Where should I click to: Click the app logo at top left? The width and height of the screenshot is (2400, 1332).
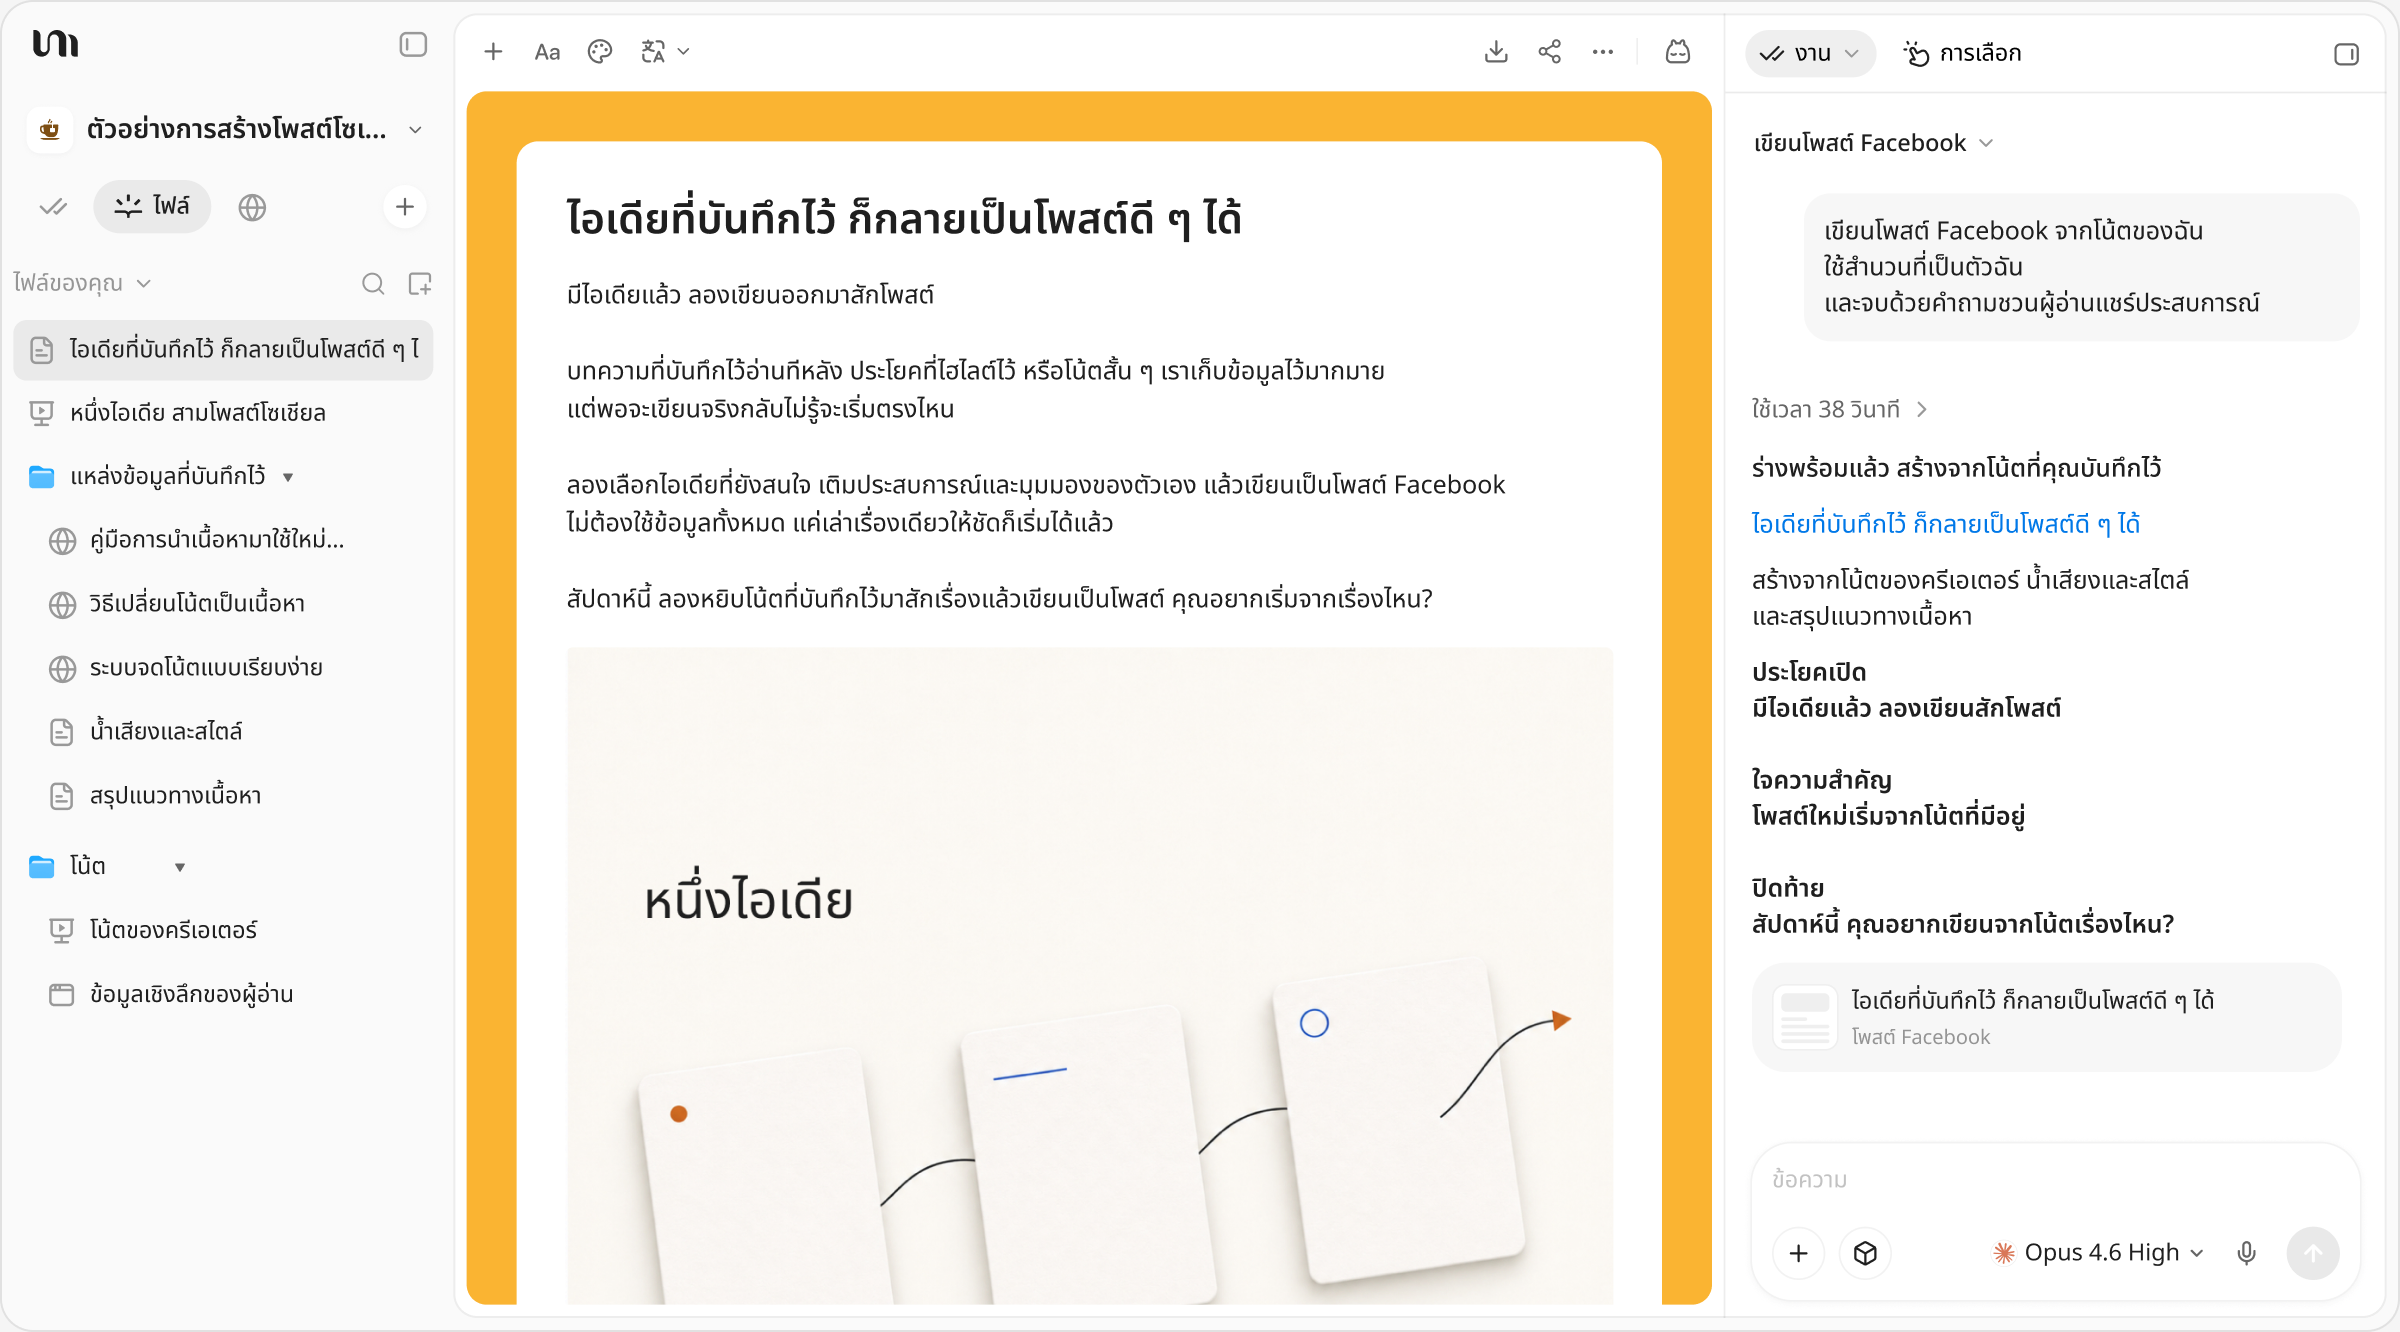tap(56, 44)
